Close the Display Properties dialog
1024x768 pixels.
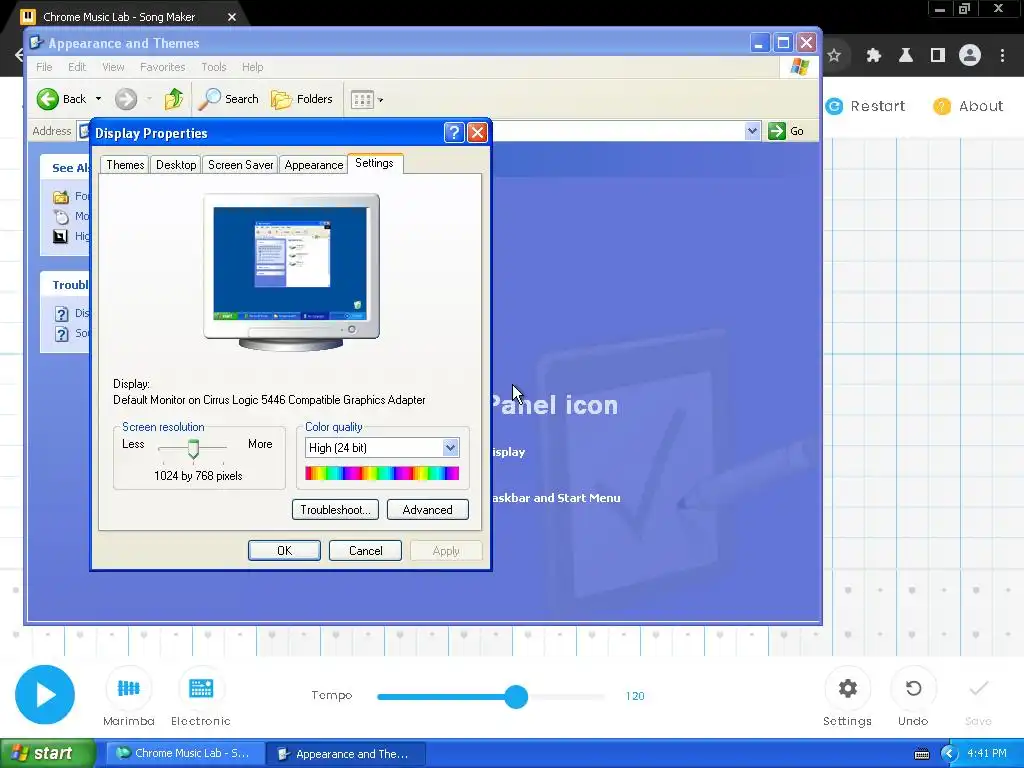click(477, 133)
